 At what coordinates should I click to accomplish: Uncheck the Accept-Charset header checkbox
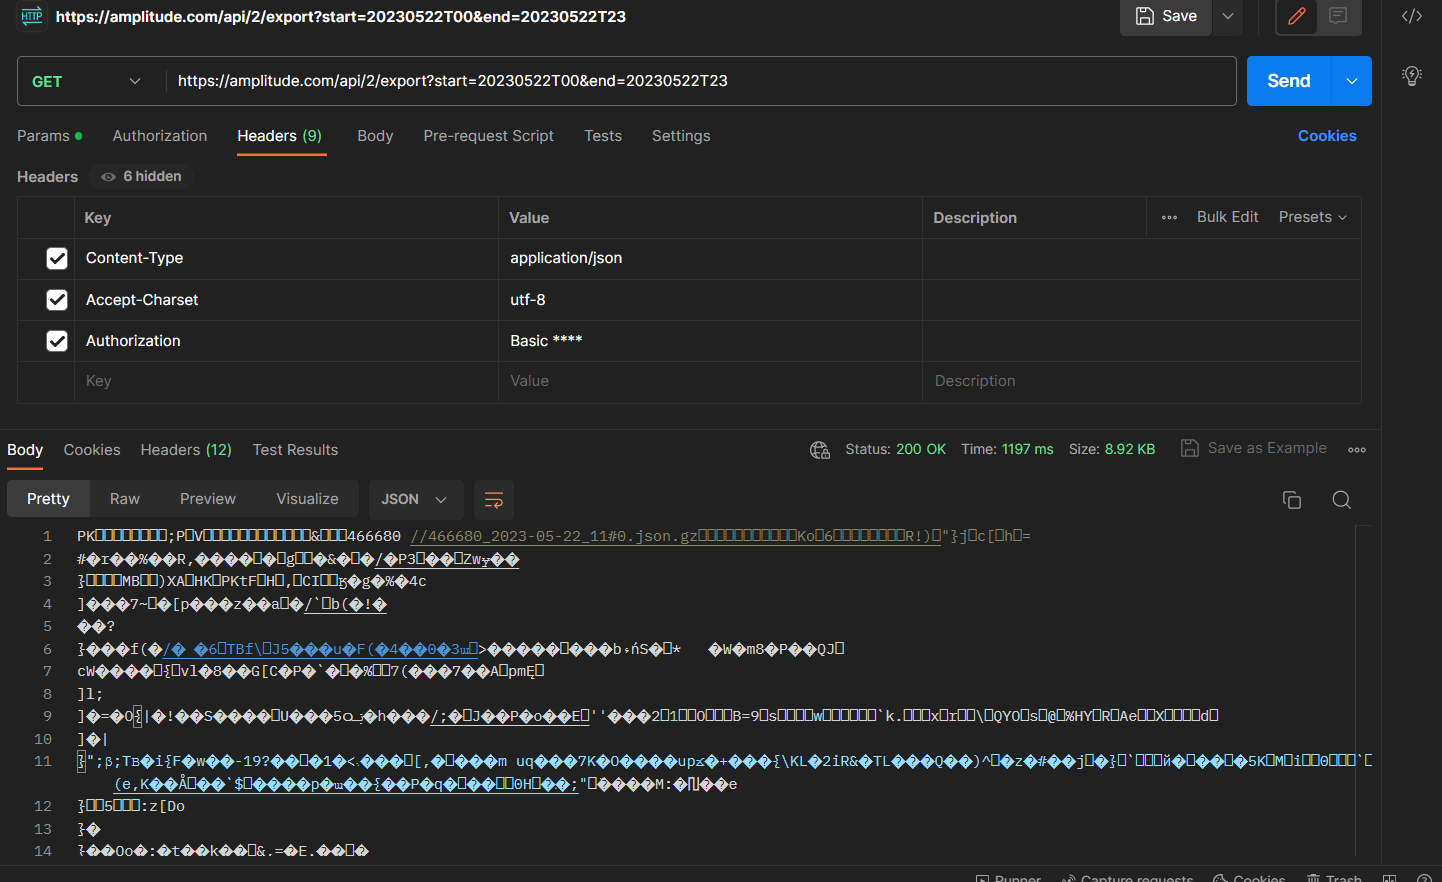pyautogui.click(x=57, y=300)
